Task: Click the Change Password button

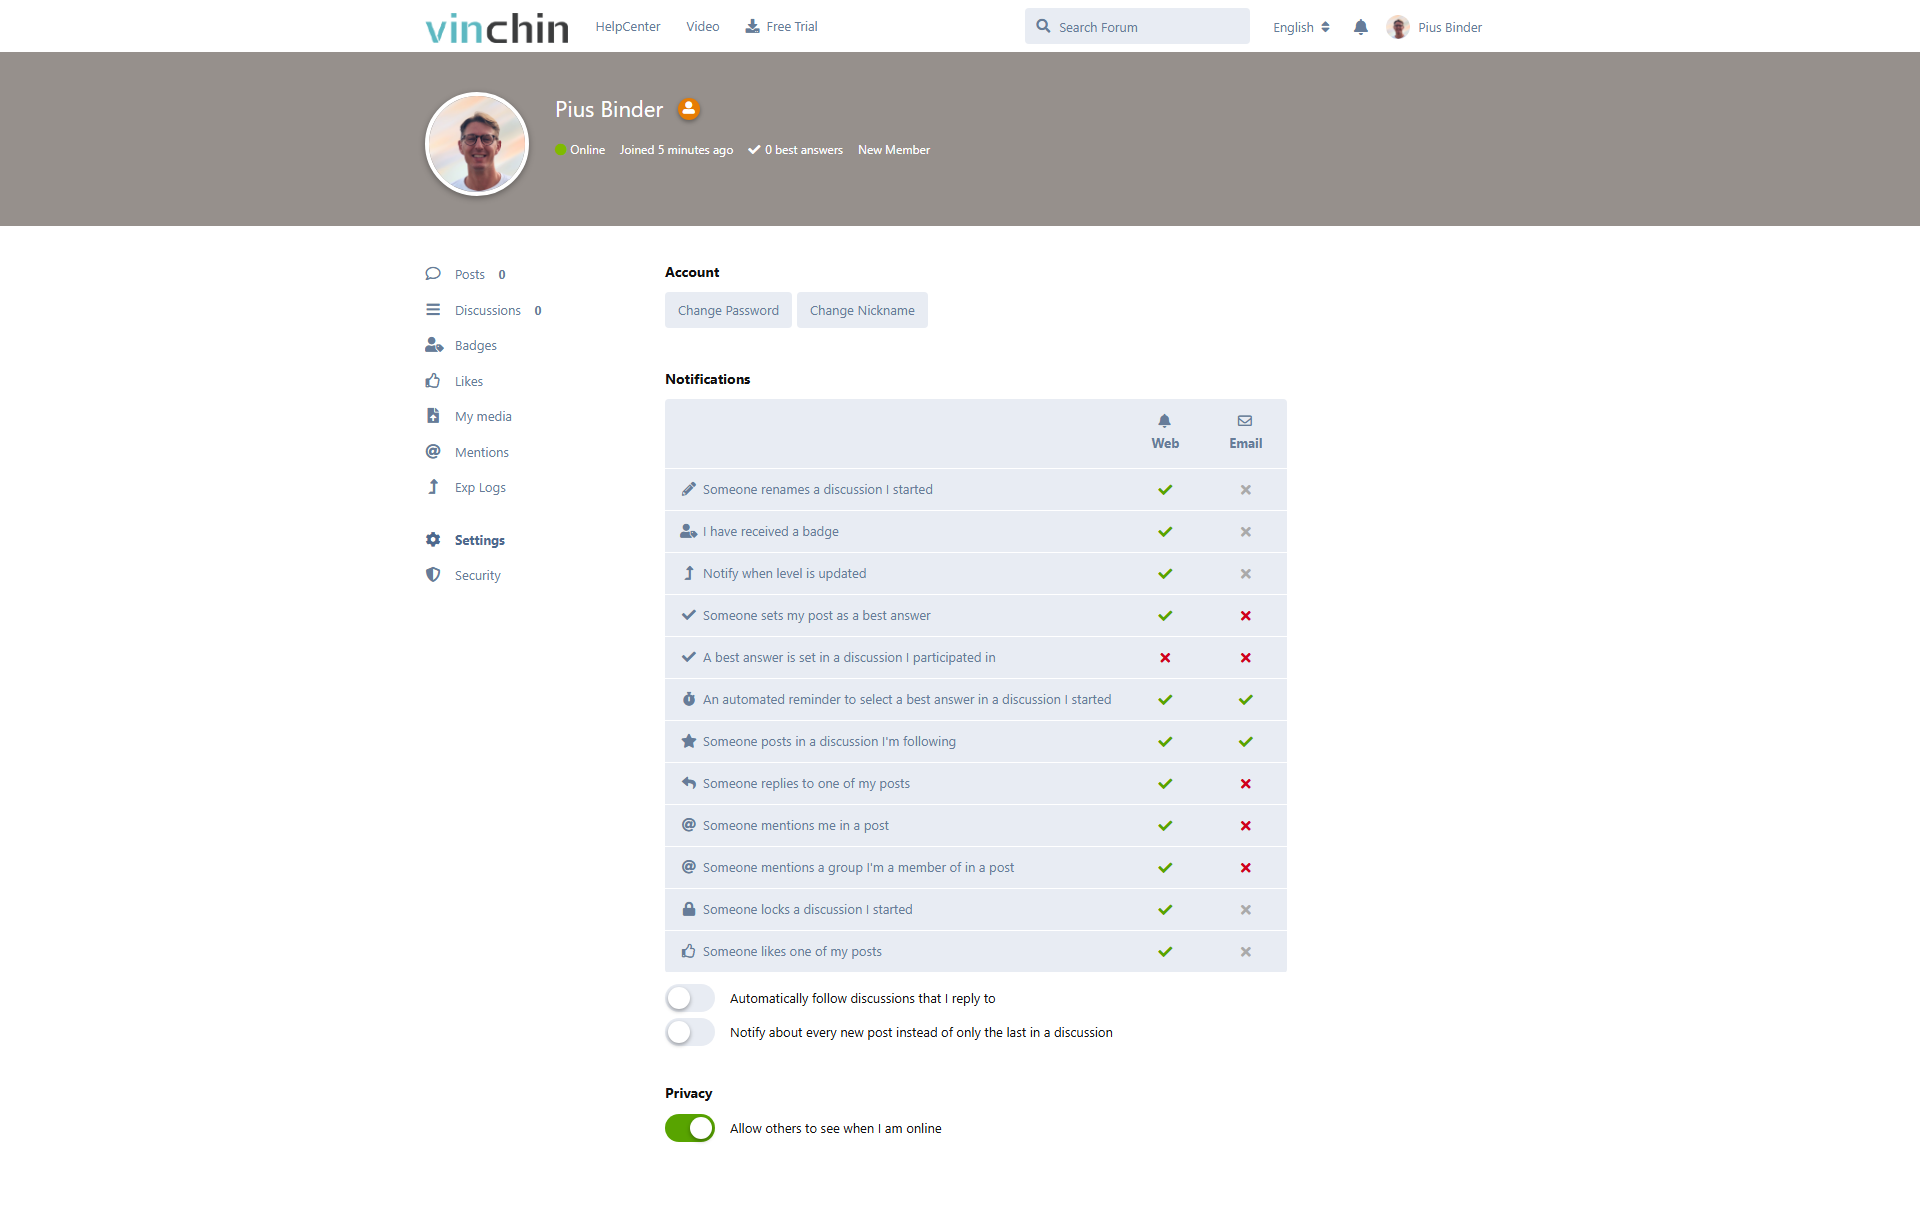Action: 728,310
